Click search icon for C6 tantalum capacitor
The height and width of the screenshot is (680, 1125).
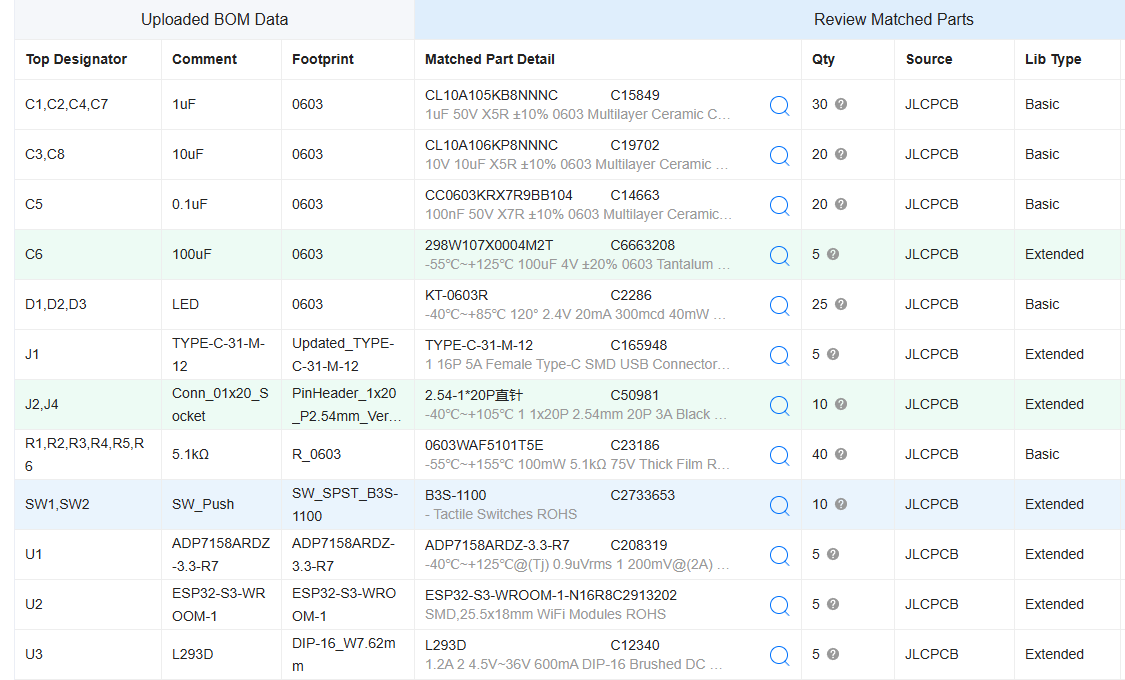[779, 255]
